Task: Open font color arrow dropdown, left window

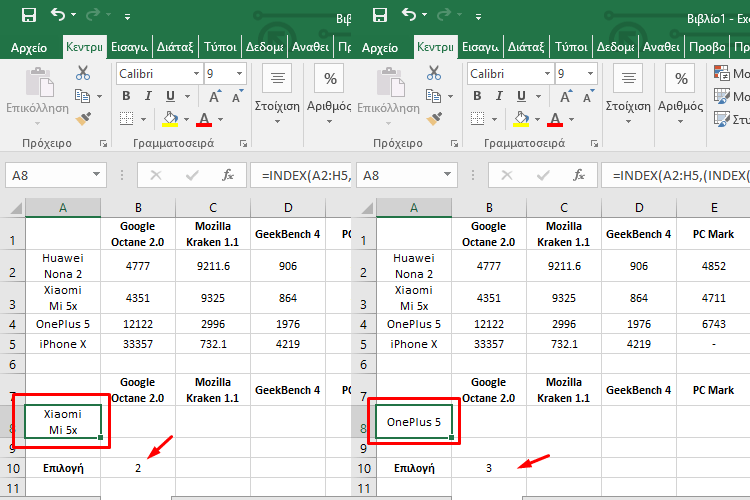Action: 221,119
